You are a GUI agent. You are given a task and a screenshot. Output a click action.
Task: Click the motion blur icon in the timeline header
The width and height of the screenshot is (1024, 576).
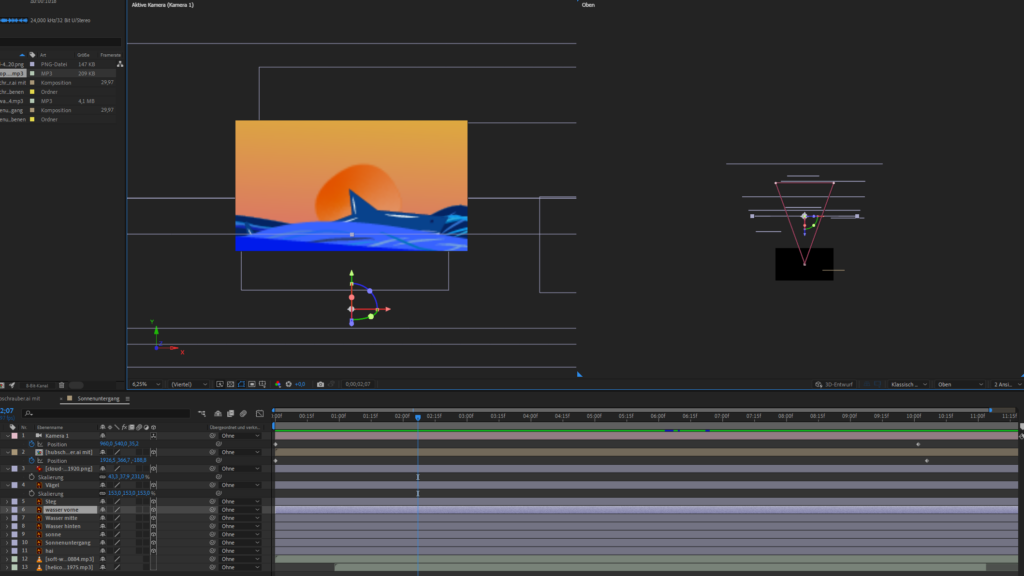pyautogui.click(x=245, y=413)
